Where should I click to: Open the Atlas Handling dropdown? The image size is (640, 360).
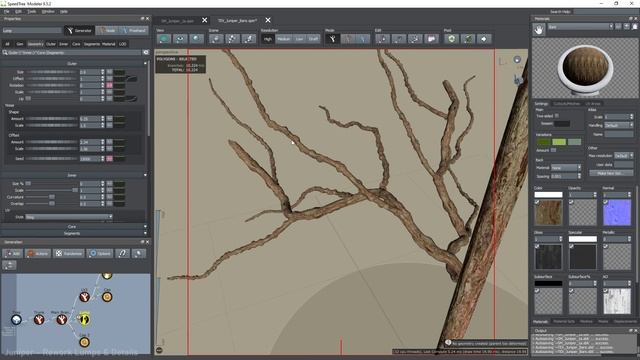(618, 125)
